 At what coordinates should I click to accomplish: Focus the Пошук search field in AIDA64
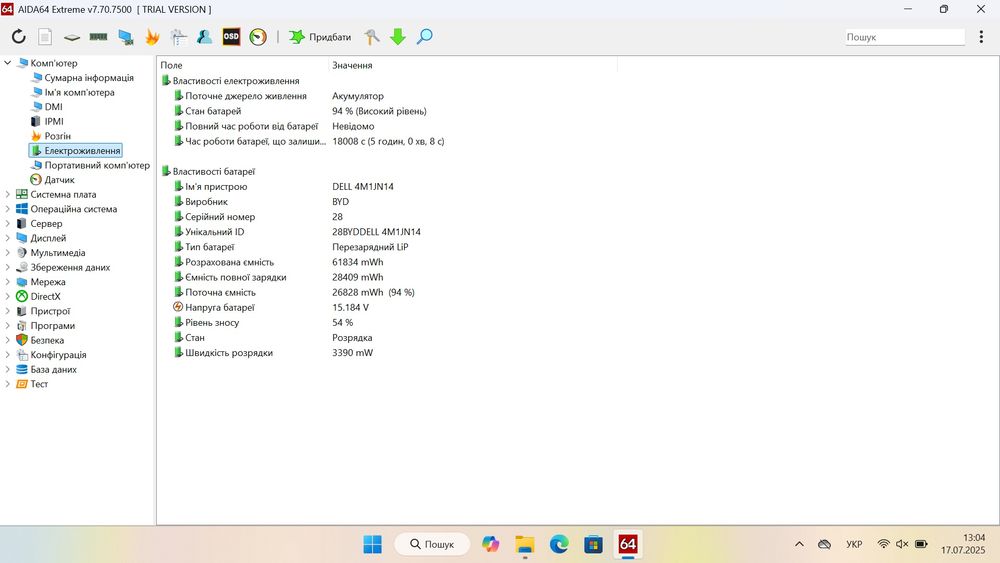(x=904, y=37)
